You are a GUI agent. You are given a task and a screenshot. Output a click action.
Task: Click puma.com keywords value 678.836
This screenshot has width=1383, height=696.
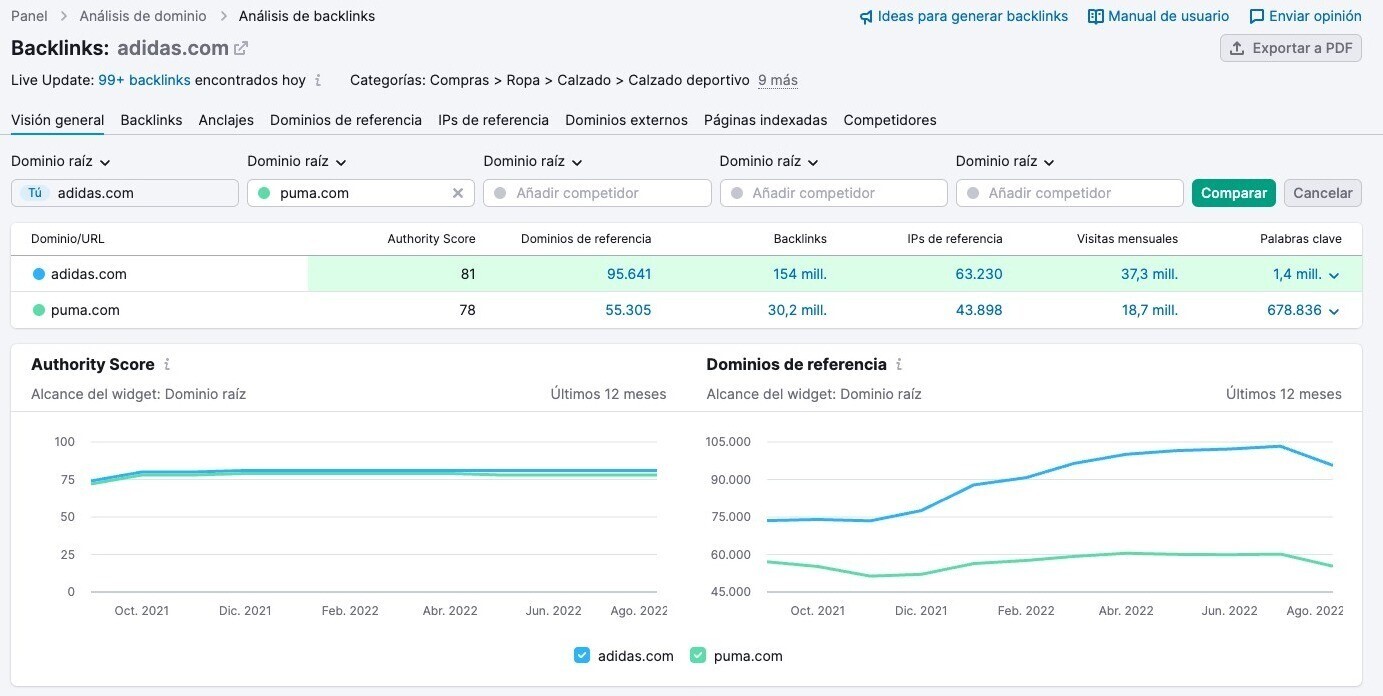[1294, 310]
